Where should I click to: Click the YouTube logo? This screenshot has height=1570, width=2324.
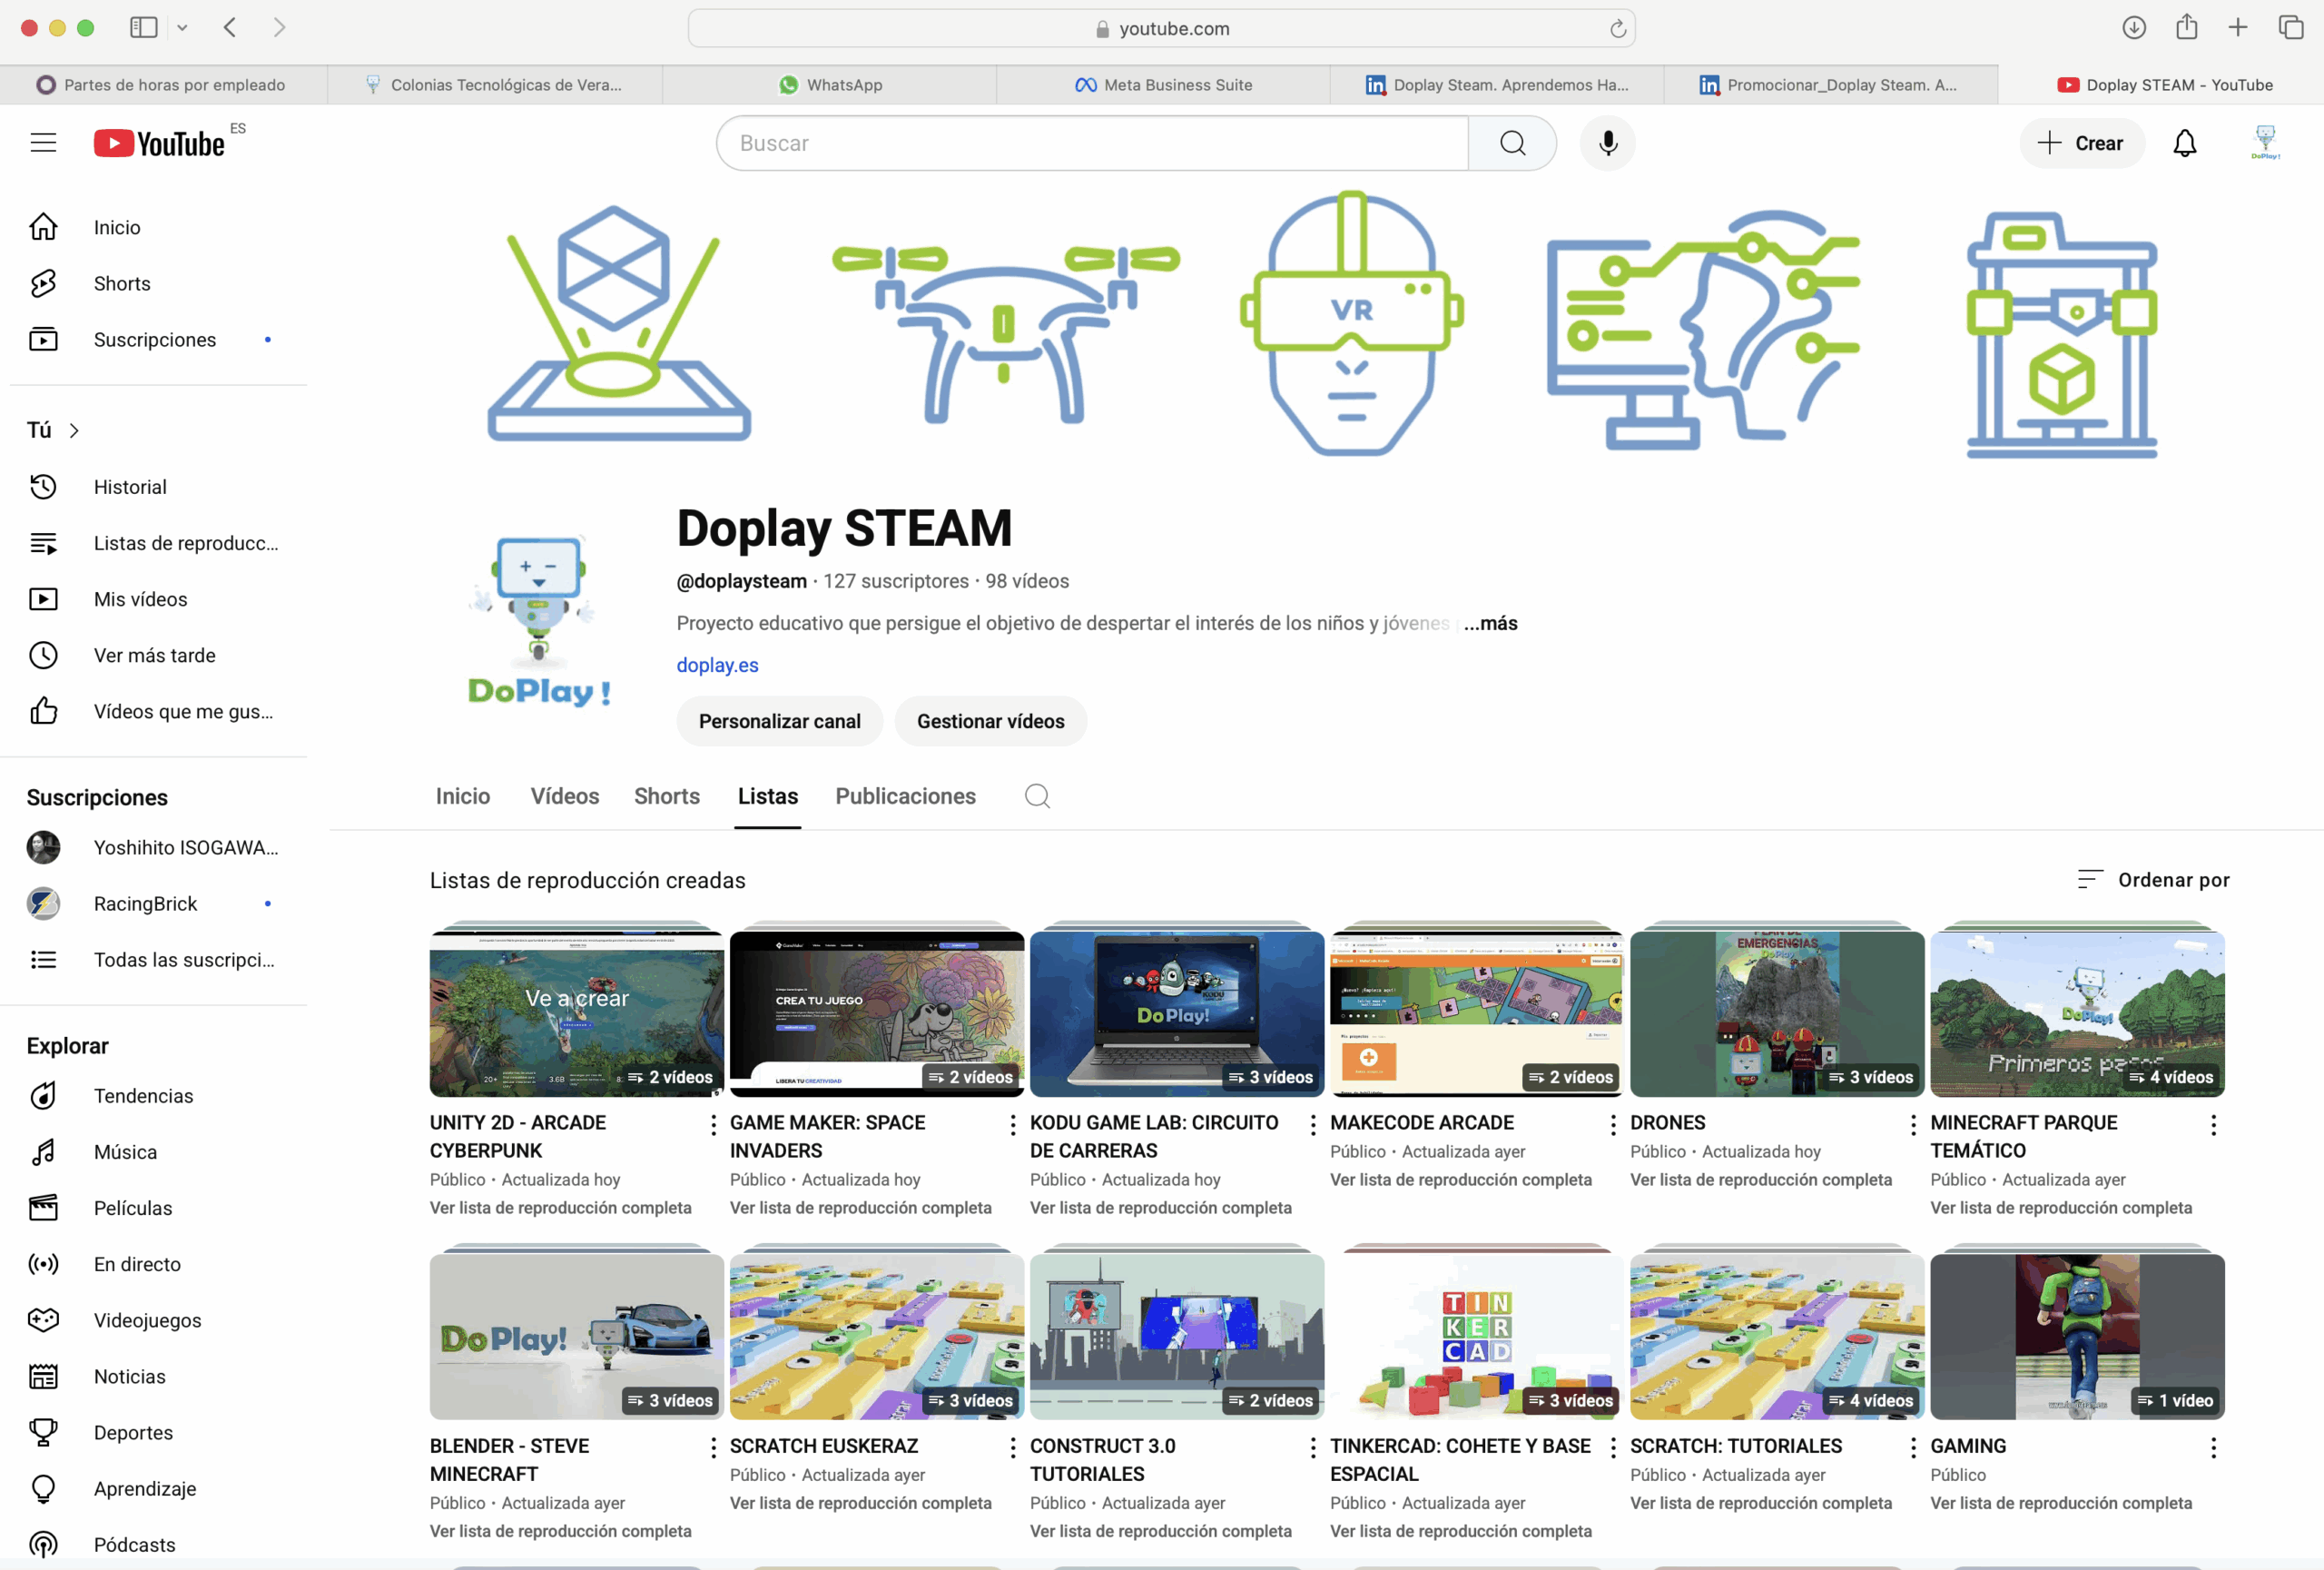point(160,142)
